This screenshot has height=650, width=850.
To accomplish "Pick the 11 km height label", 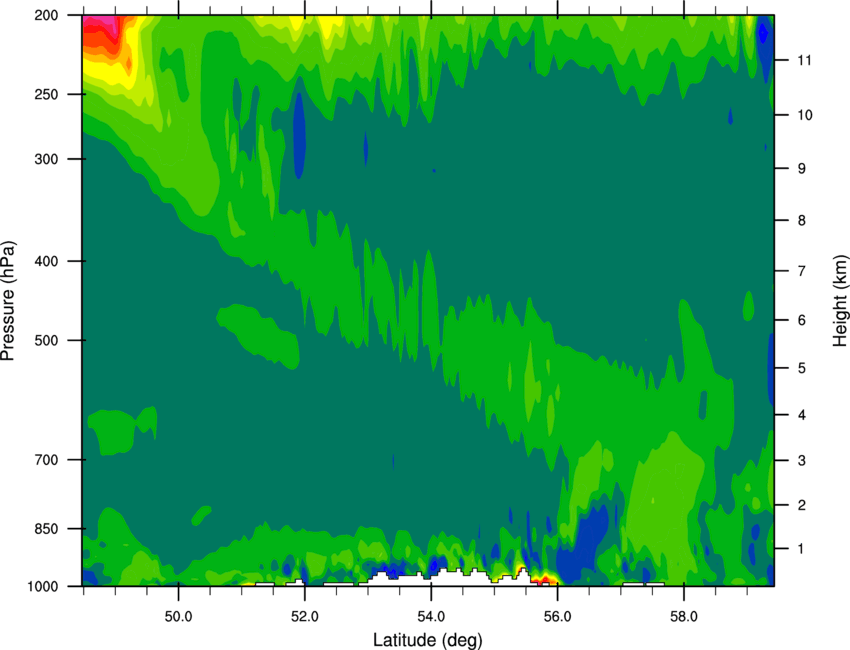I will tap(804, 60).
